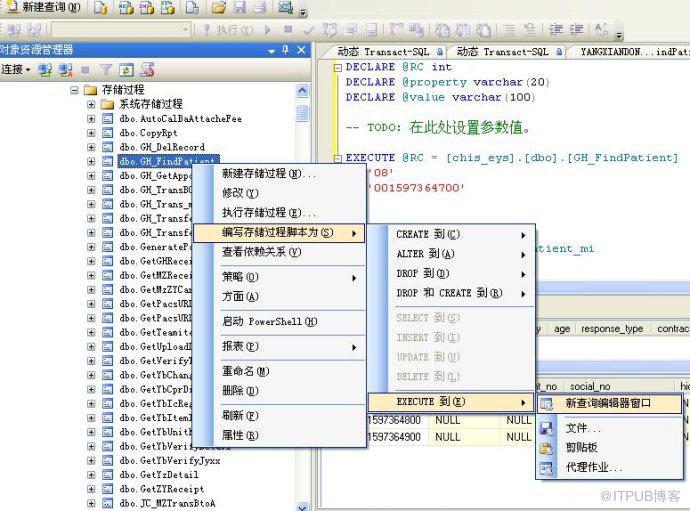Collapse the DECLARE code block outline
This screenshot has width=690, height=511.
point(338,68)
